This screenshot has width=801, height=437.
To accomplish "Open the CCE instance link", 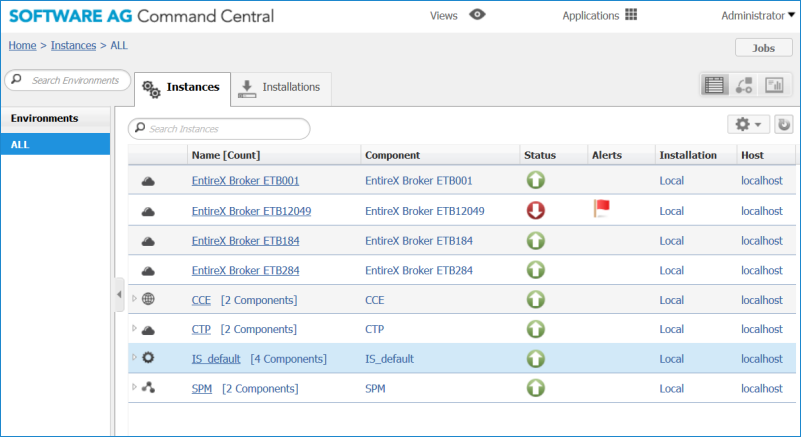I will coord(201,300).
